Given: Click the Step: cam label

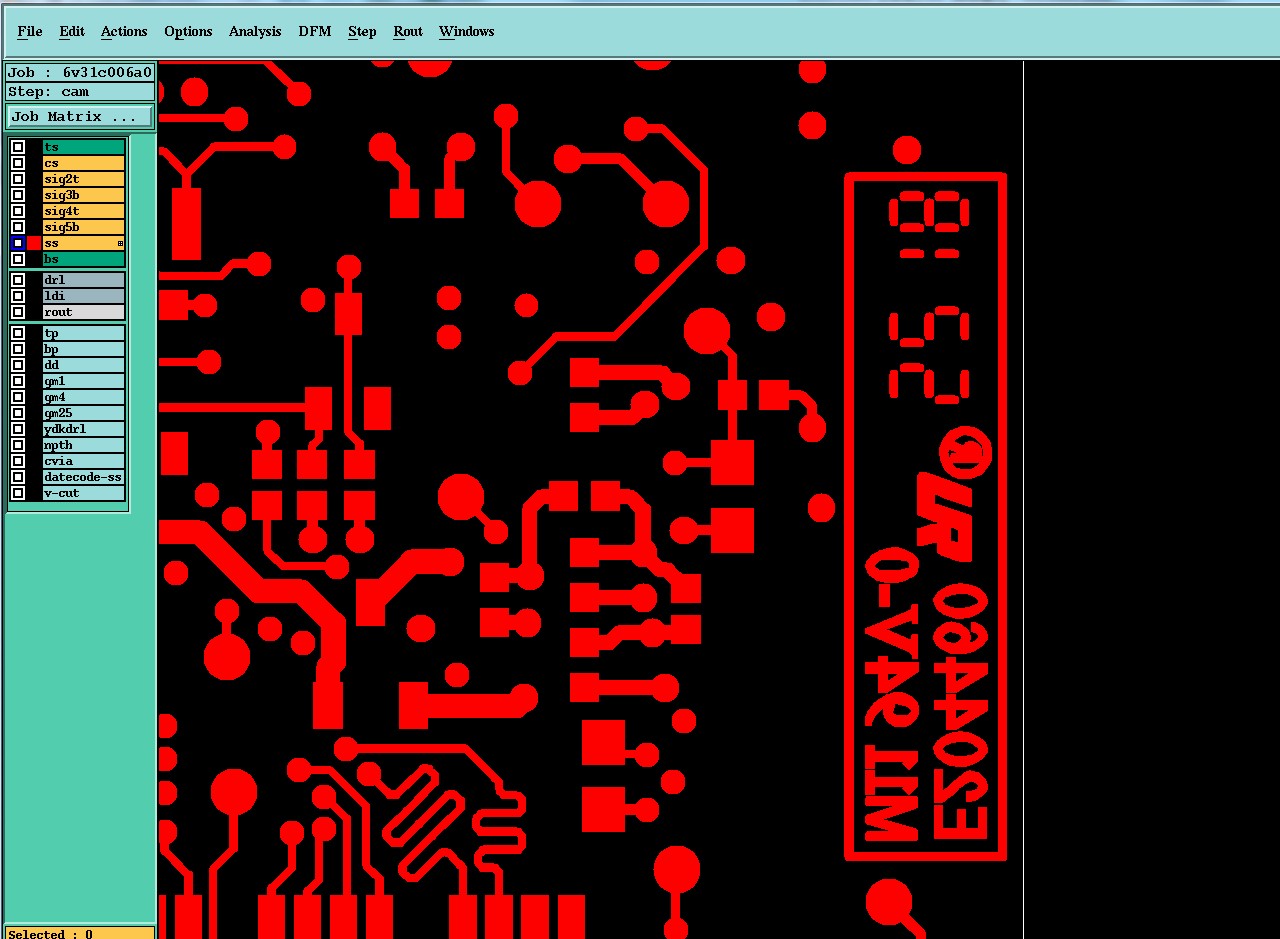Looking at the screenshot, I should pyautogui.click(x=80, y=91).
